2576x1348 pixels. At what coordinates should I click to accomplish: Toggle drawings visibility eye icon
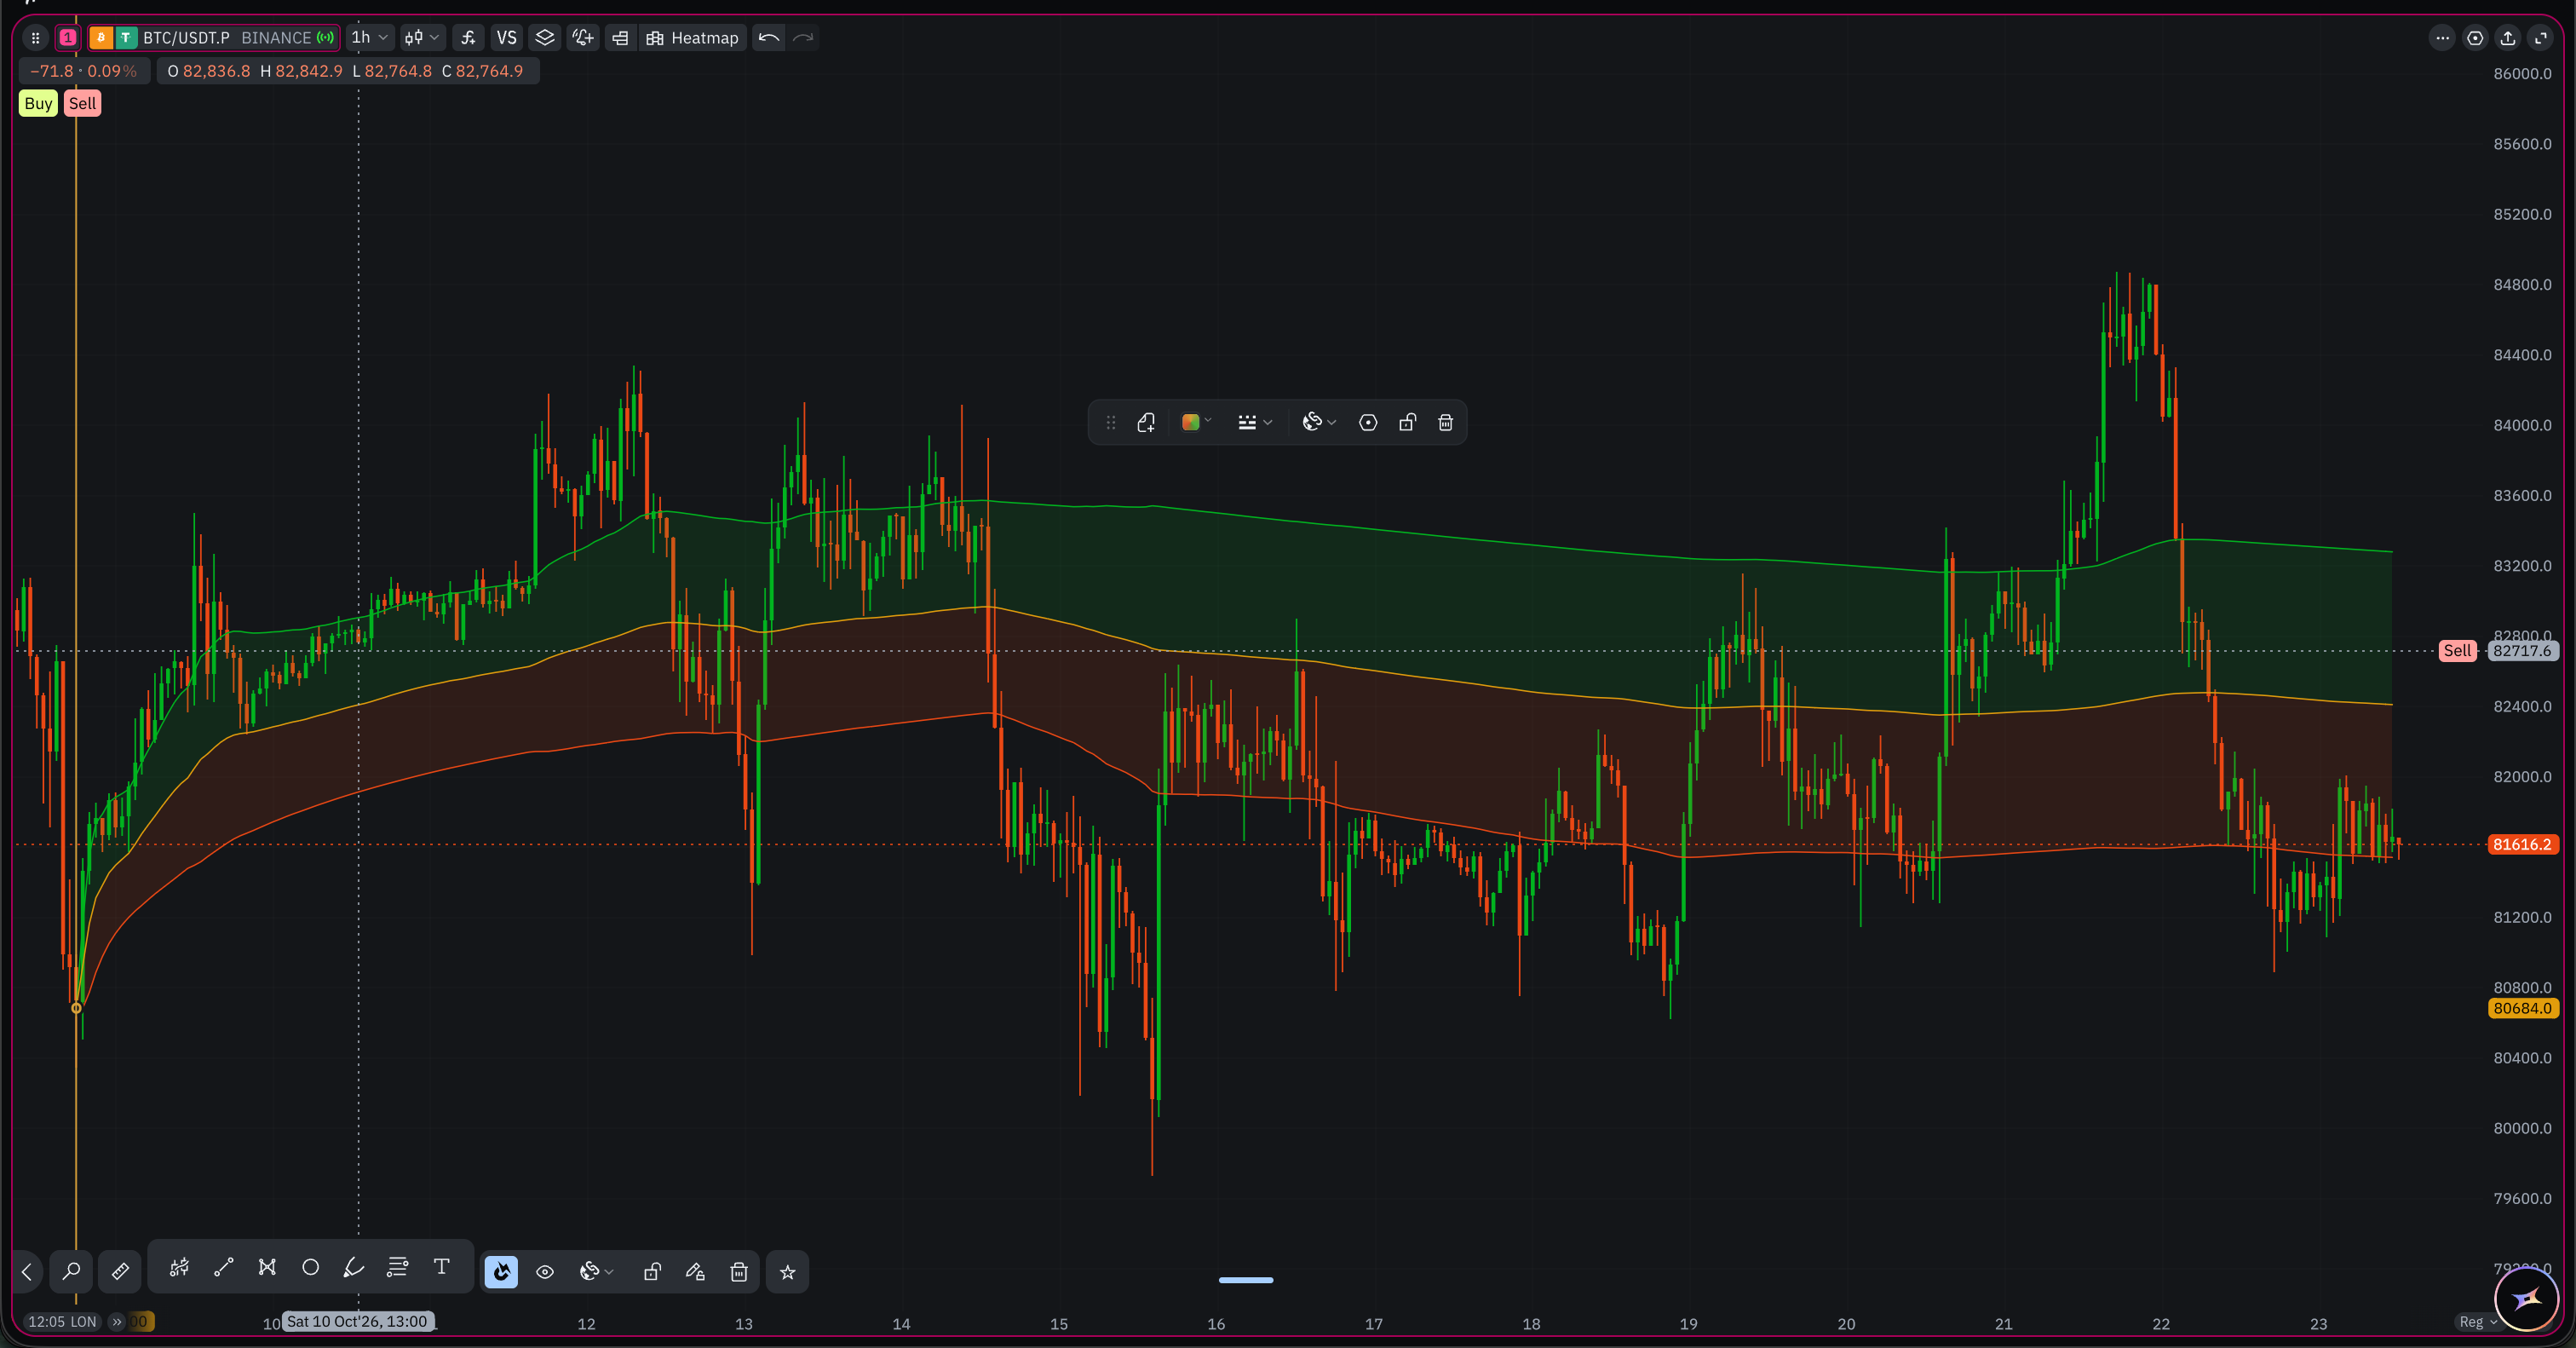pos(545,1272)
